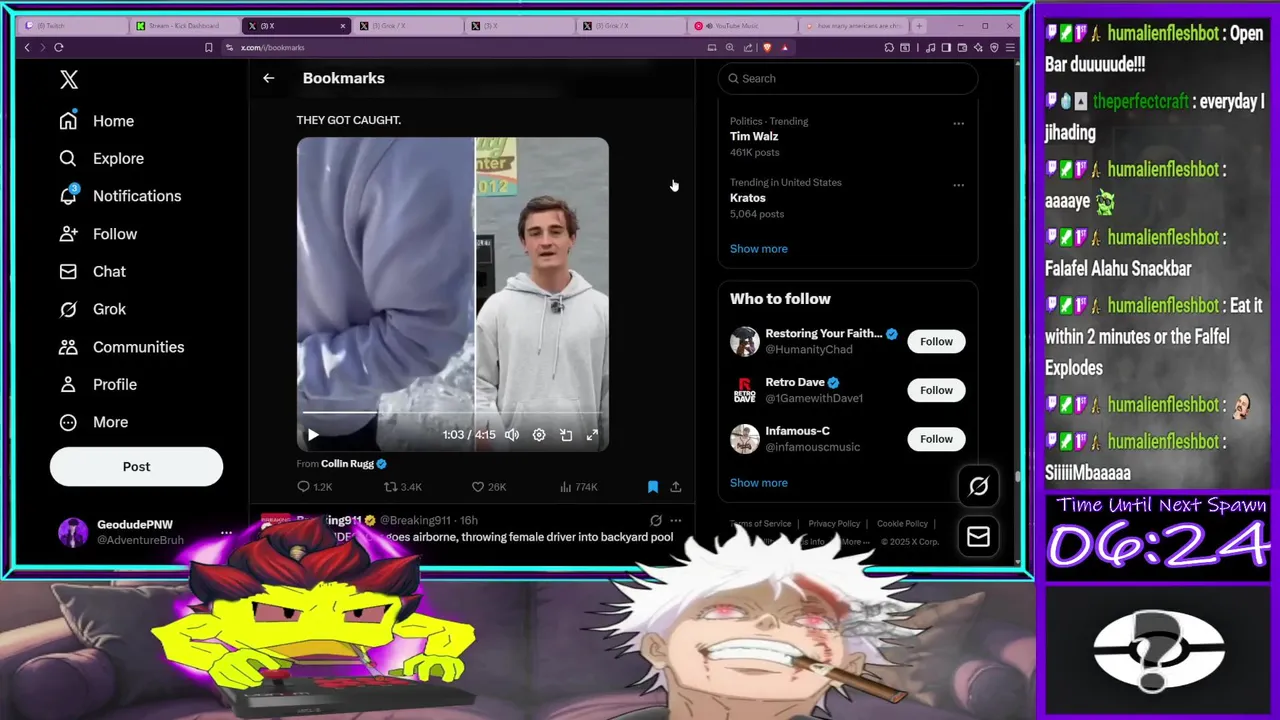Open the browser hamburger menu
The height and width of the screenshot is (720, 1280).
1011,47
